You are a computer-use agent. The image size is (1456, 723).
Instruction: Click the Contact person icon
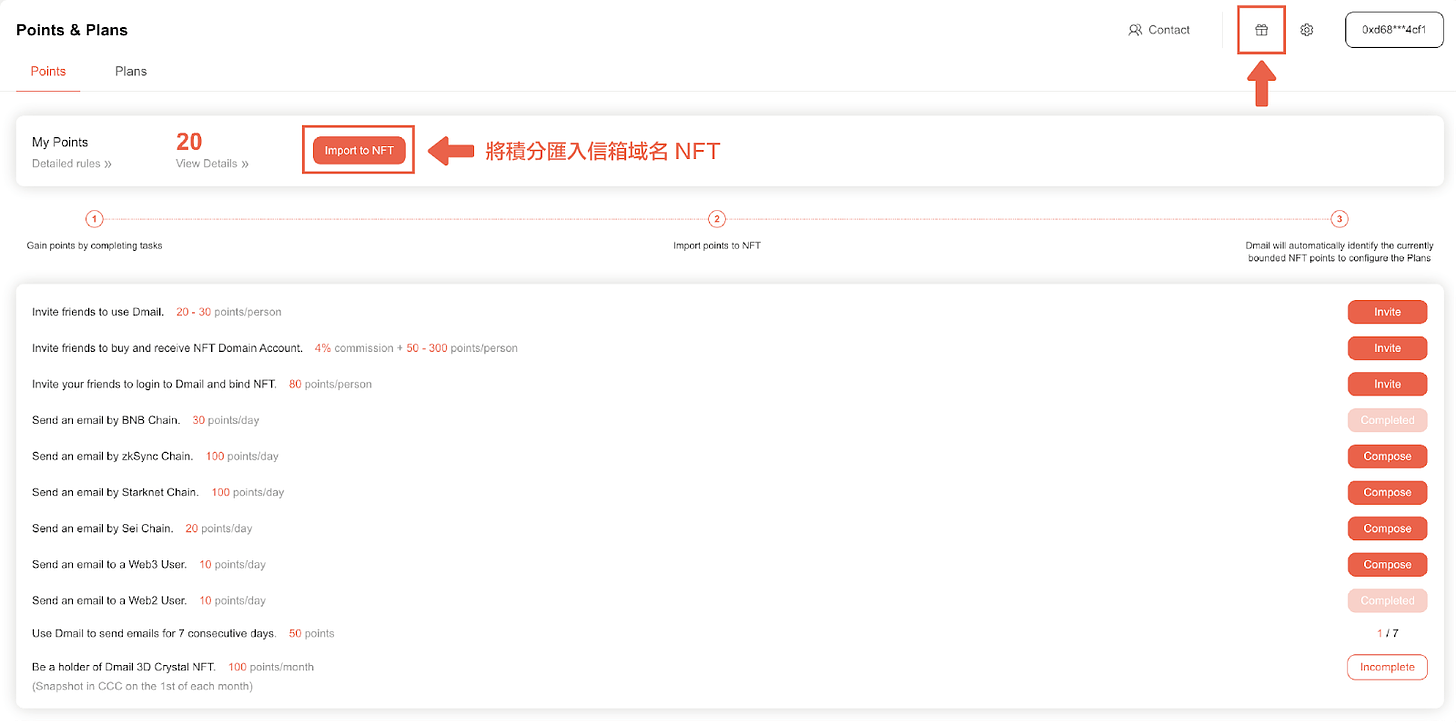tap(1135, 30)
